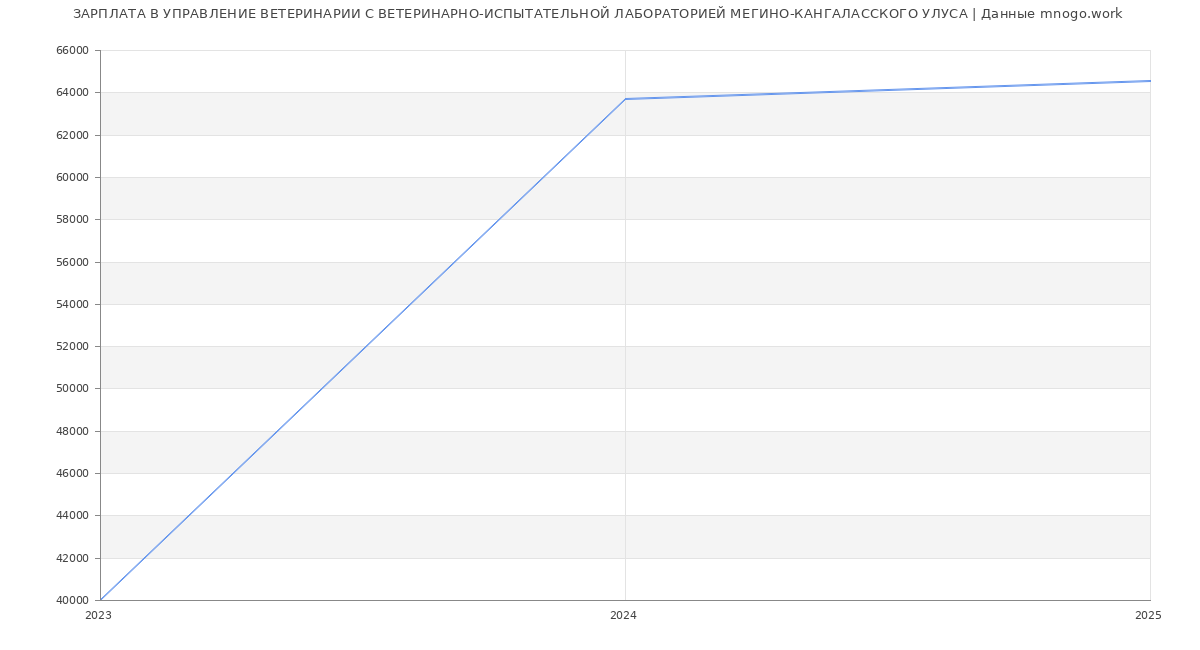Click the 40000 y-axis label

(x=72, y=601)
